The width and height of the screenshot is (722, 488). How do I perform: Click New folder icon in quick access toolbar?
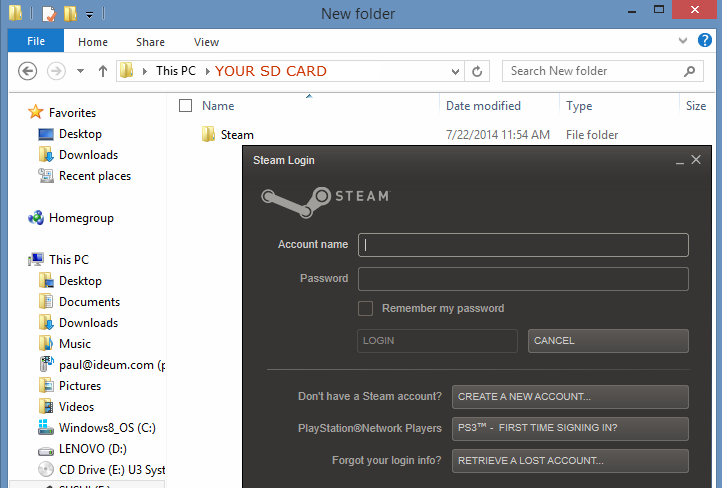[70, 13]
